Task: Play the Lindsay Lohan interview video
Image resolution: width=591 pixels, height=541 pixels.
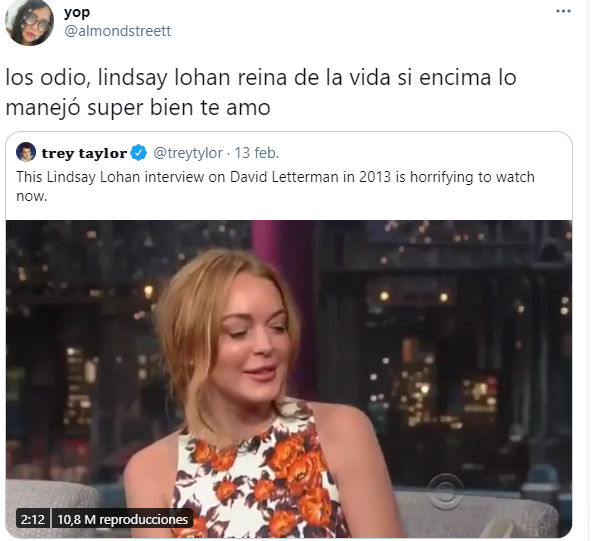Action: click(289, 379)
